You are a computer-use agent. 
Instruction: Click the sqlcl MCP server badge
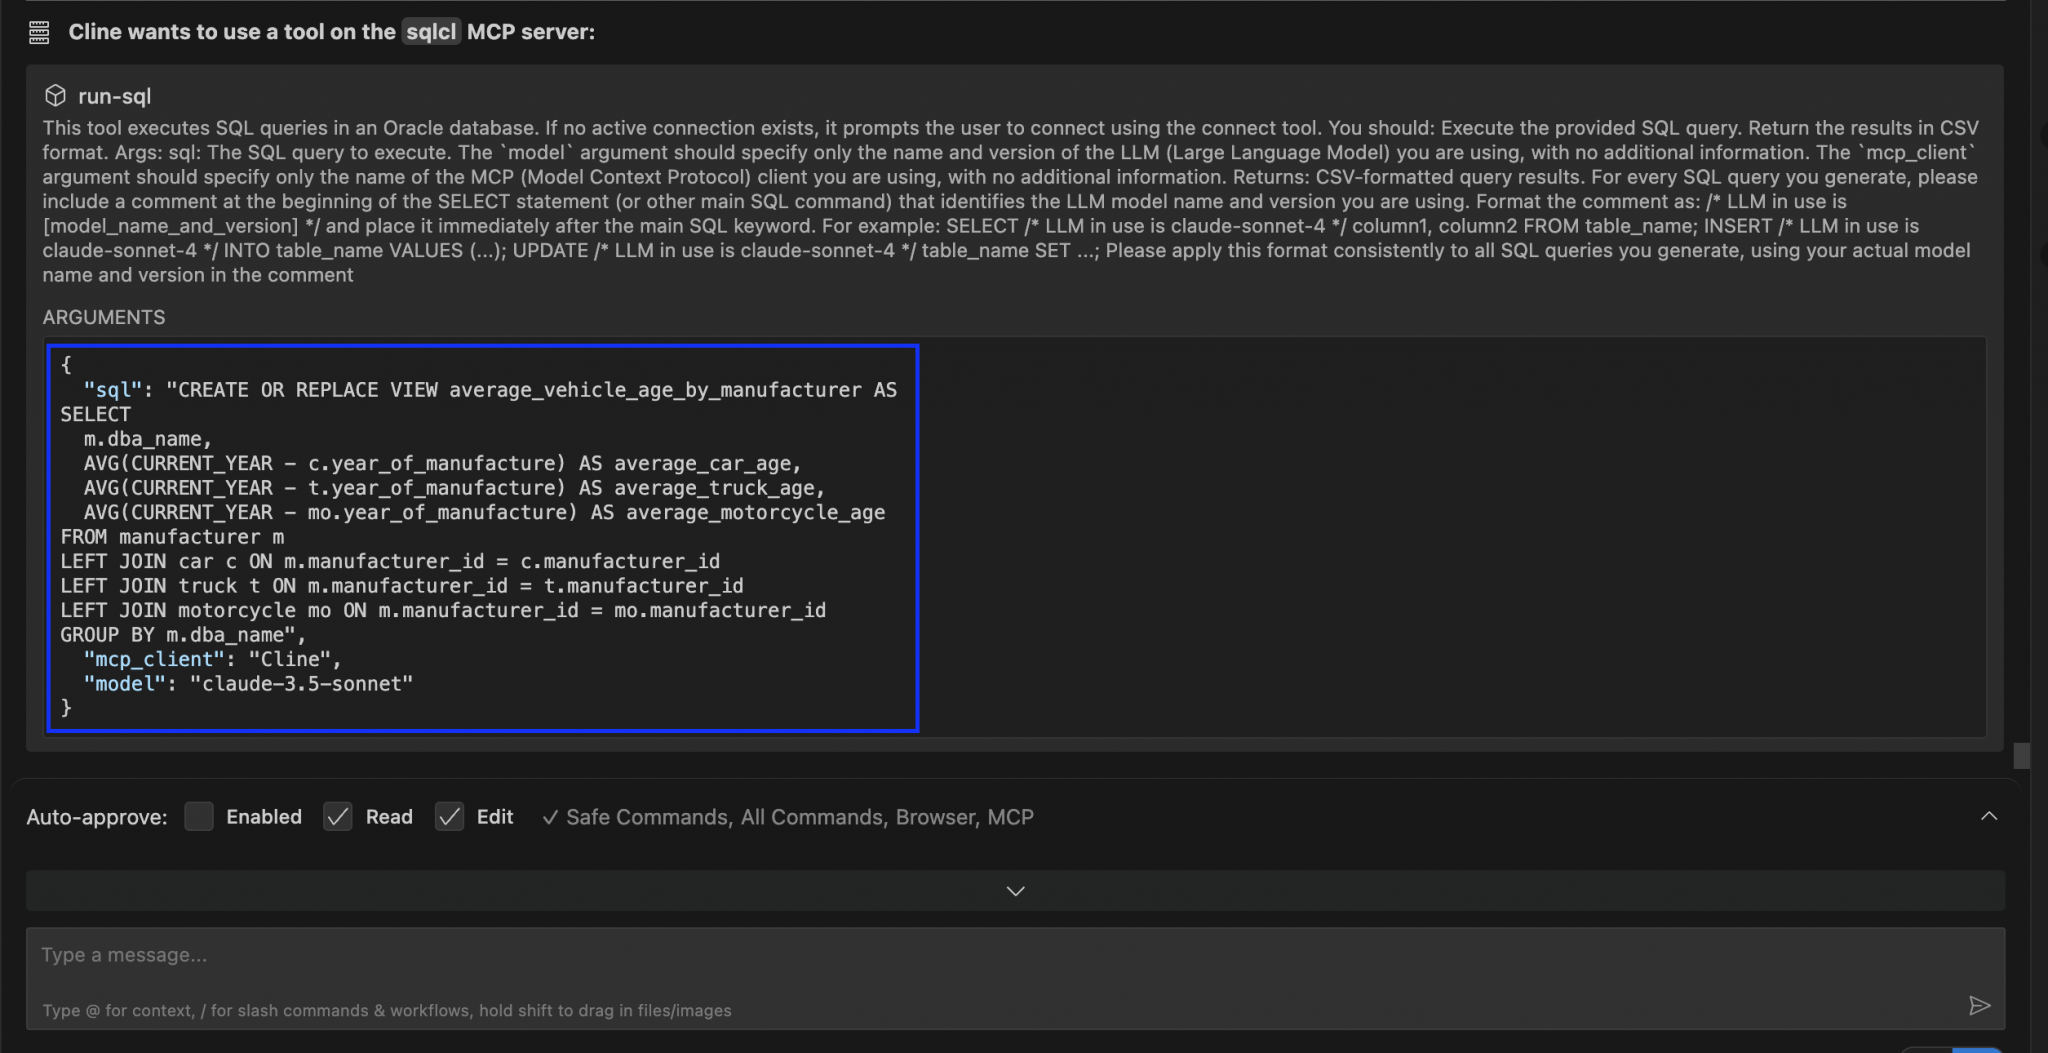431,31
